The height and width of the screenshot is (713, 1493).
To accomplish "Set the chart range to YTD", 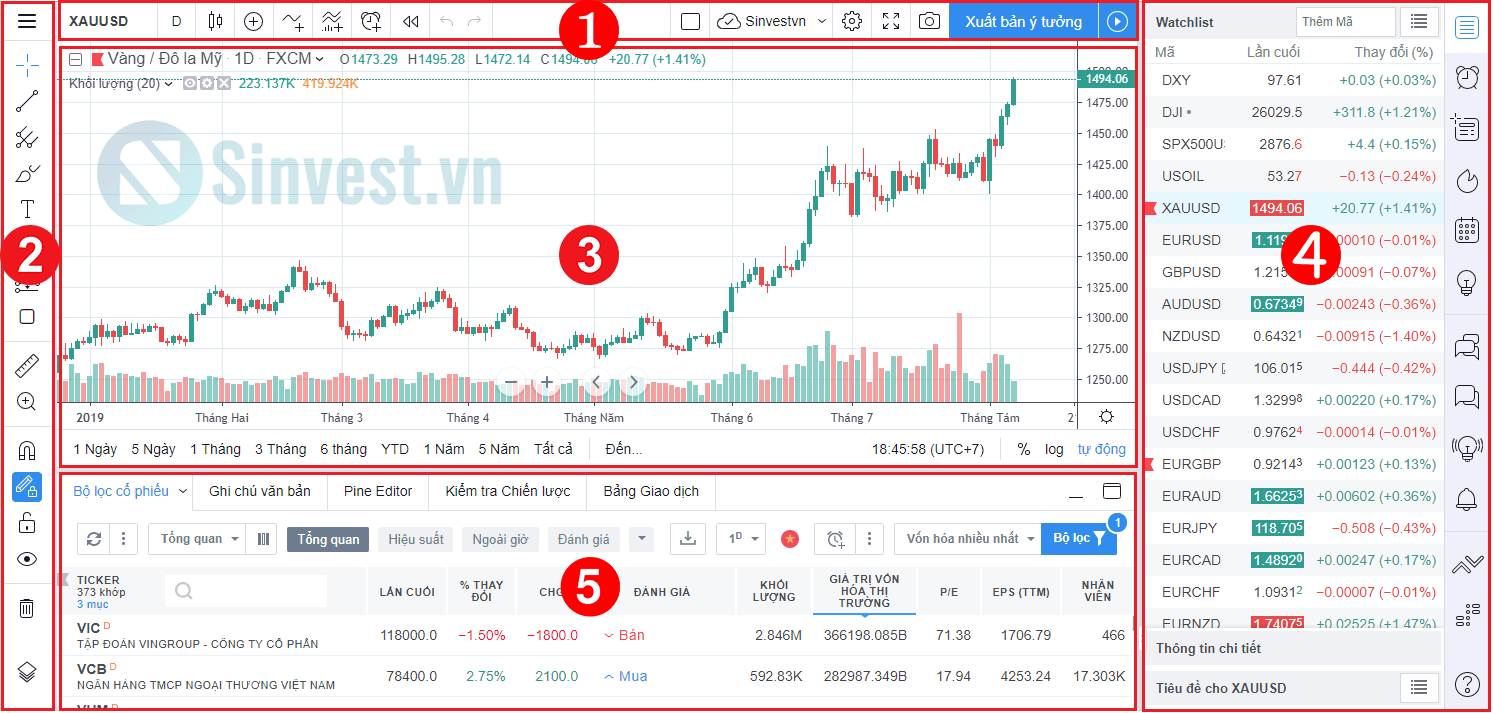I will (x=395, y=449).
